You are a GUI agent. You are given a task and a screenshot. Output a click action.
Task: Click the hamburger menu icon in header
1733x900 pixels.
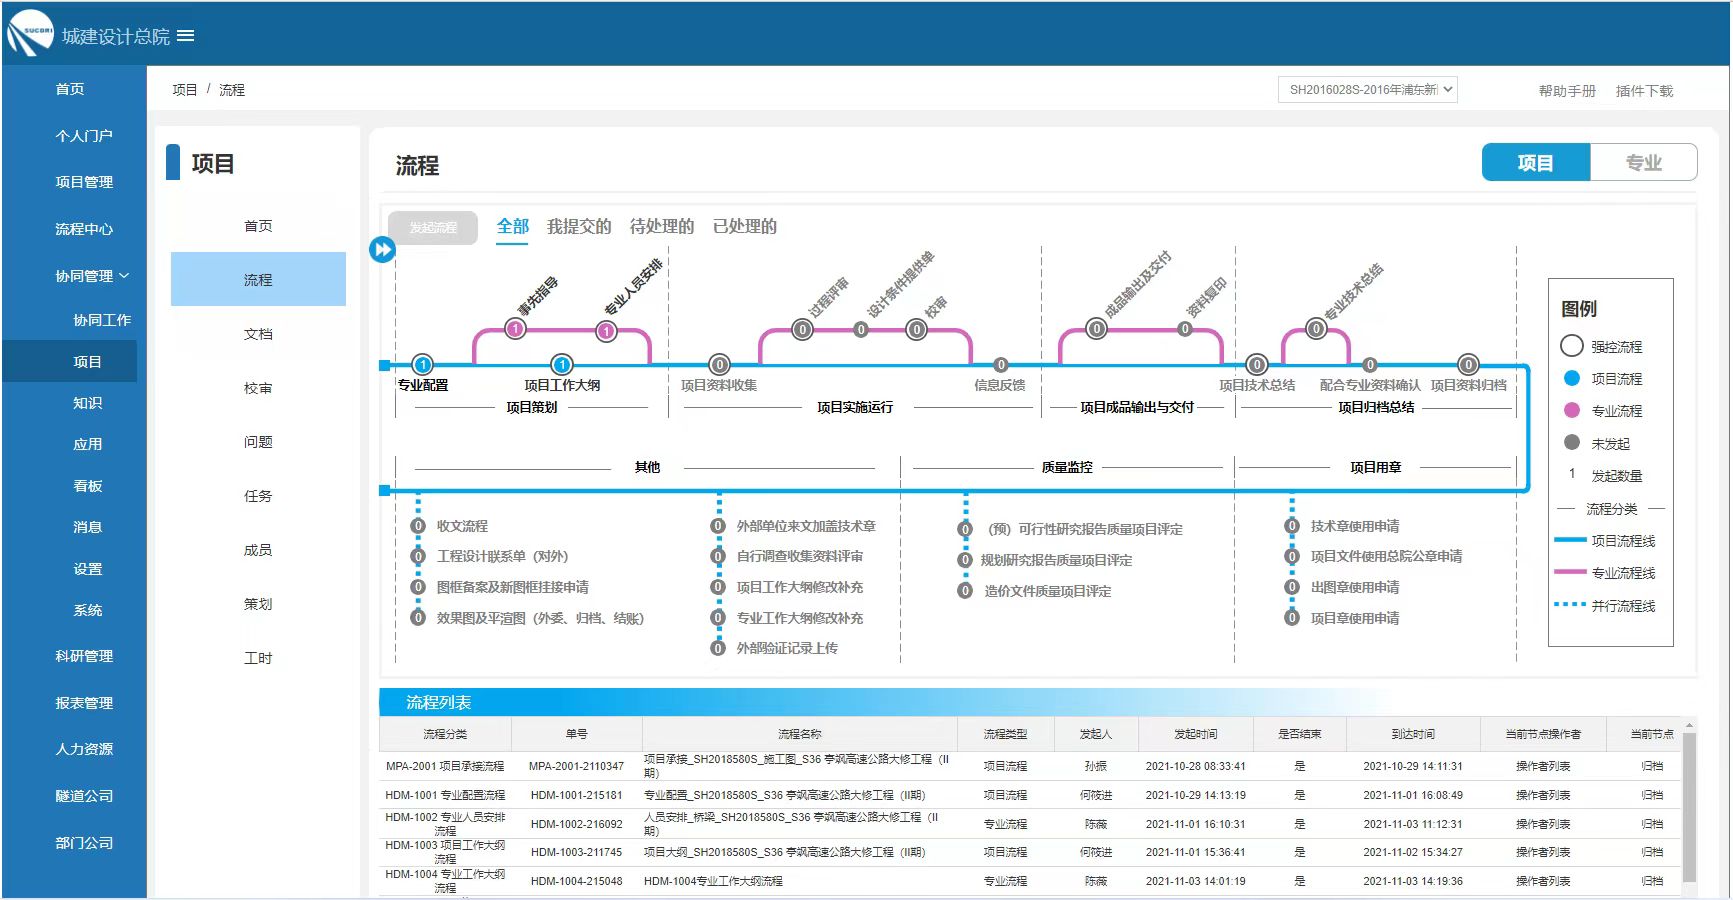tap(185, 36)
